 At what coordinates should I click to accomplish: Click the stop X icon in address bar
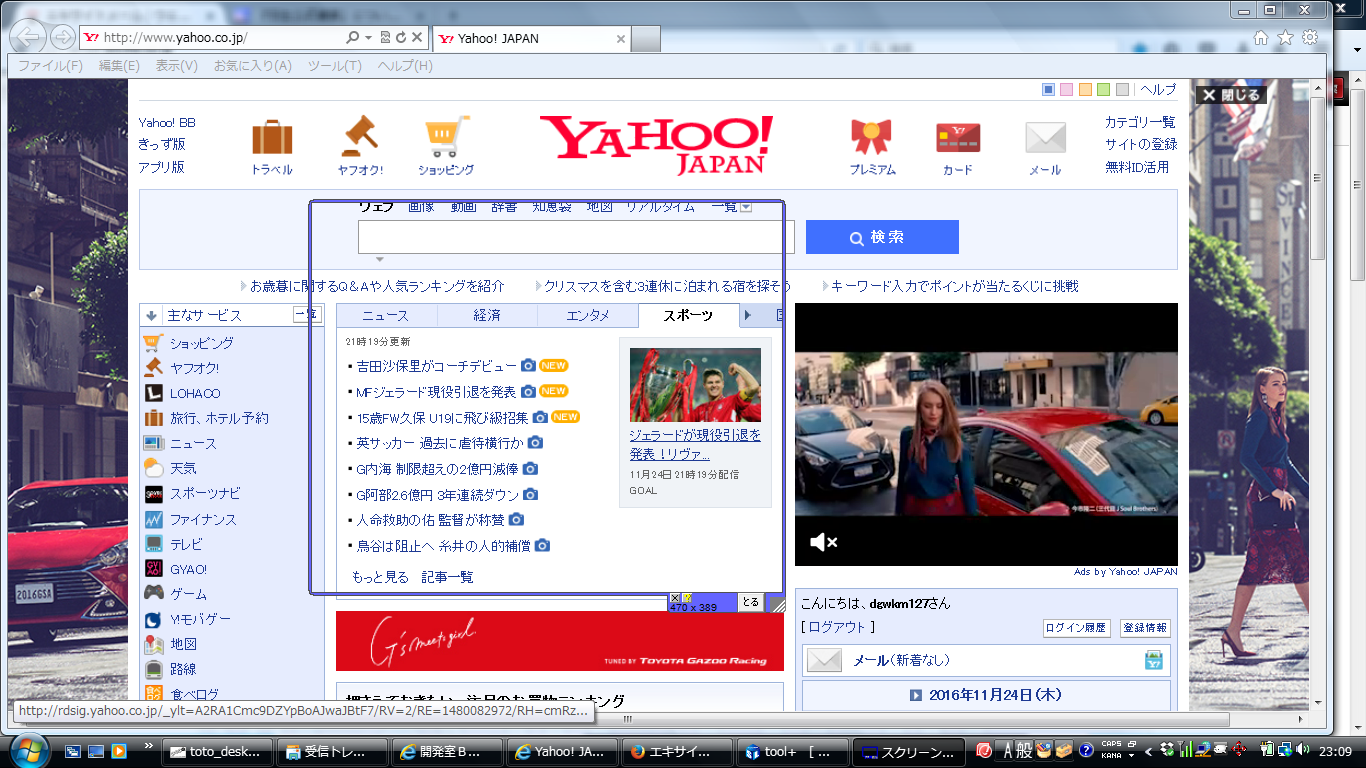417,38
